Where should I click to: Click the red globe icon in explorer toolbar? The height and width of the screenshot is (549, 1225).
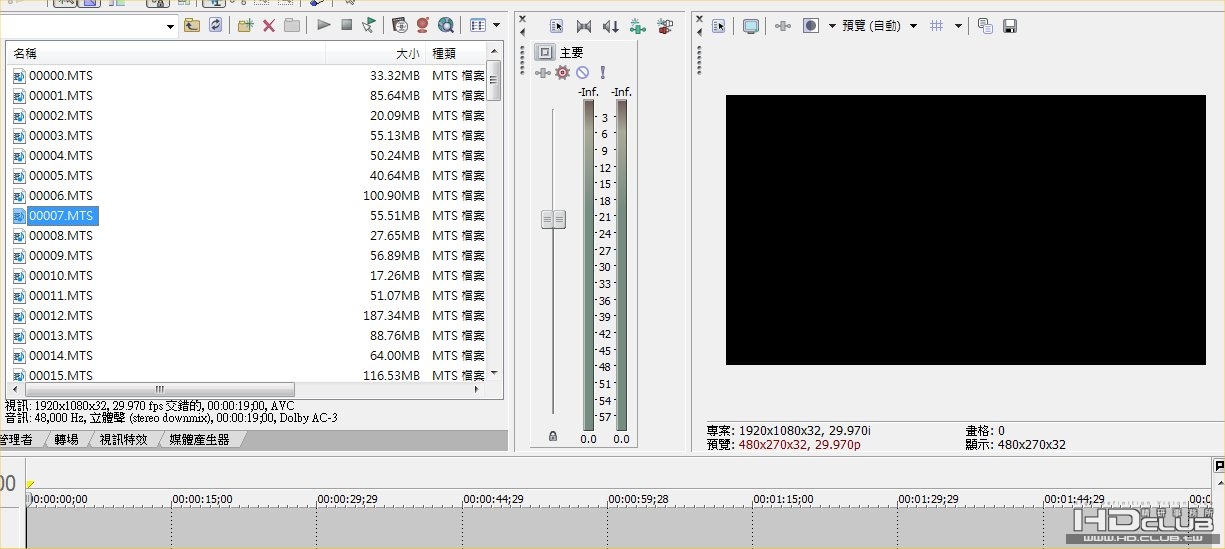click(x=423, y=25)
